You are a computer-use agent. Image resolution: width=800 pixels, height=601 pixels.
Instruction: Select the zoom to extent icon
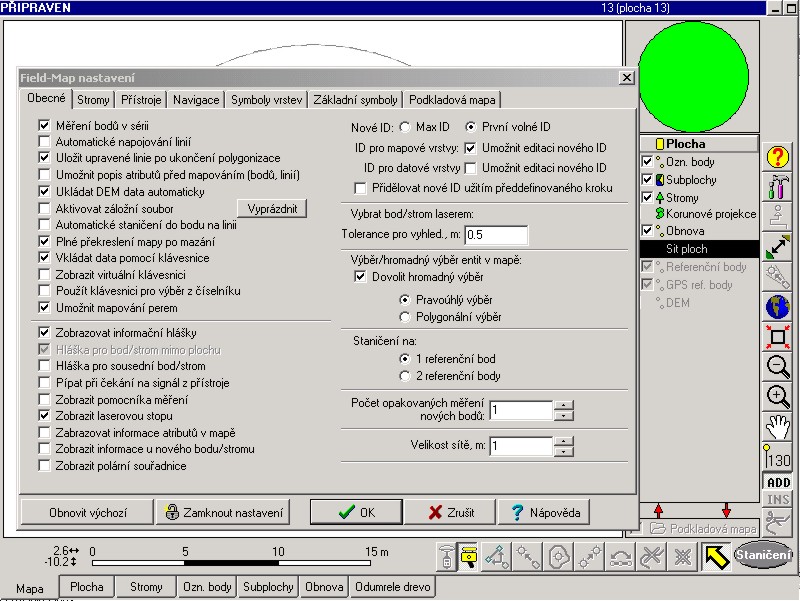point(779,337)
